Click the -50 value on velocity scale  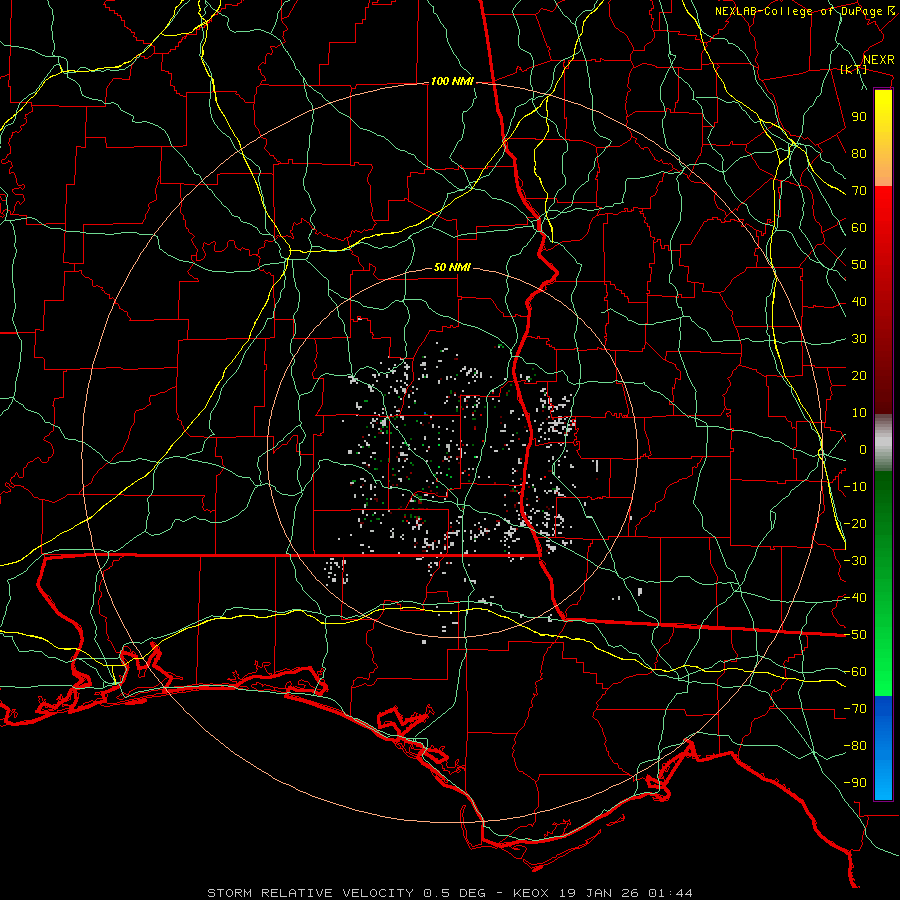tap(855, 635)
